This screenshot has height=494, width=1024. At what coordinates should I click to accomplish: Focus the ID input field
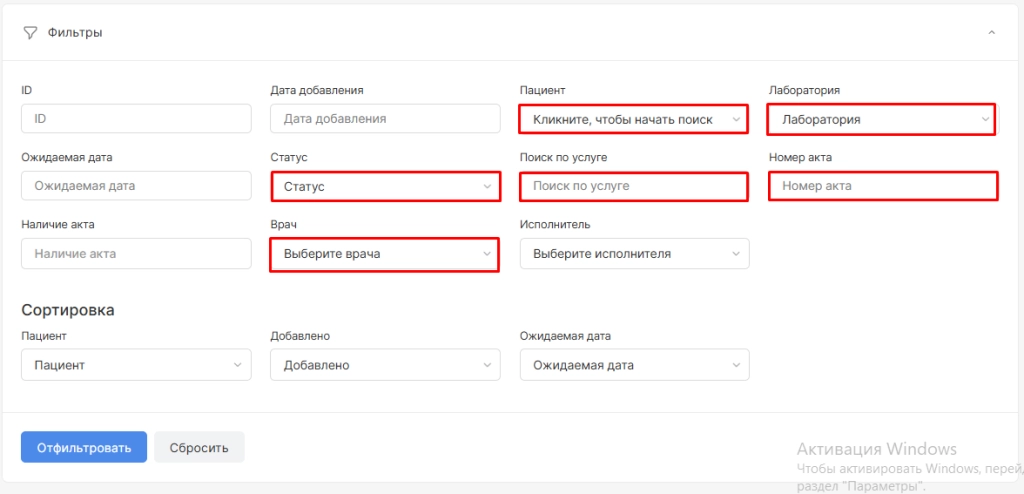click(136, 119)
